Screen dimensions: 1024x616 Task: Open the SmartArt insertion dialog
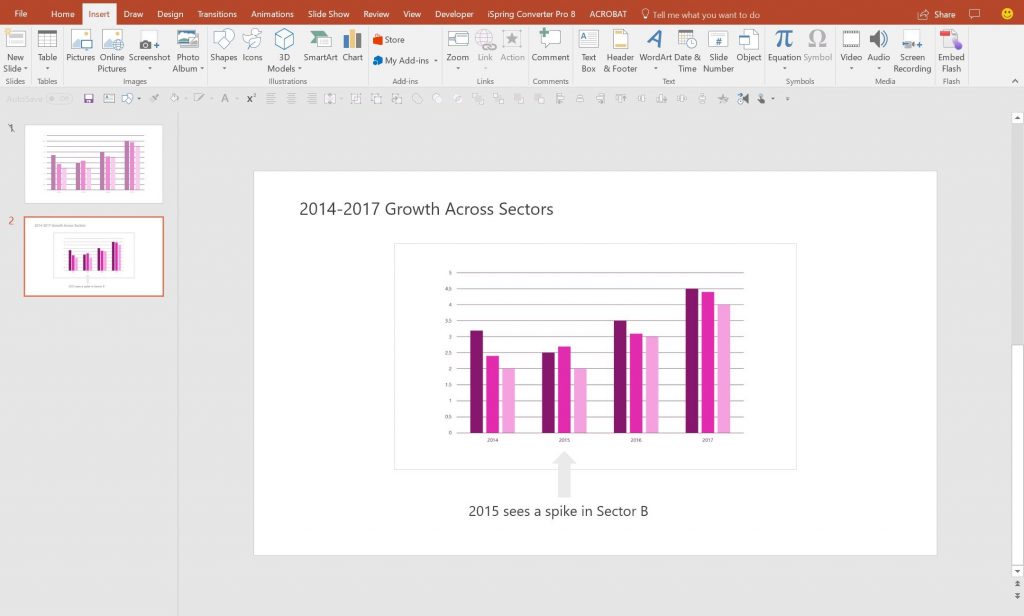(x=320, y=47)
